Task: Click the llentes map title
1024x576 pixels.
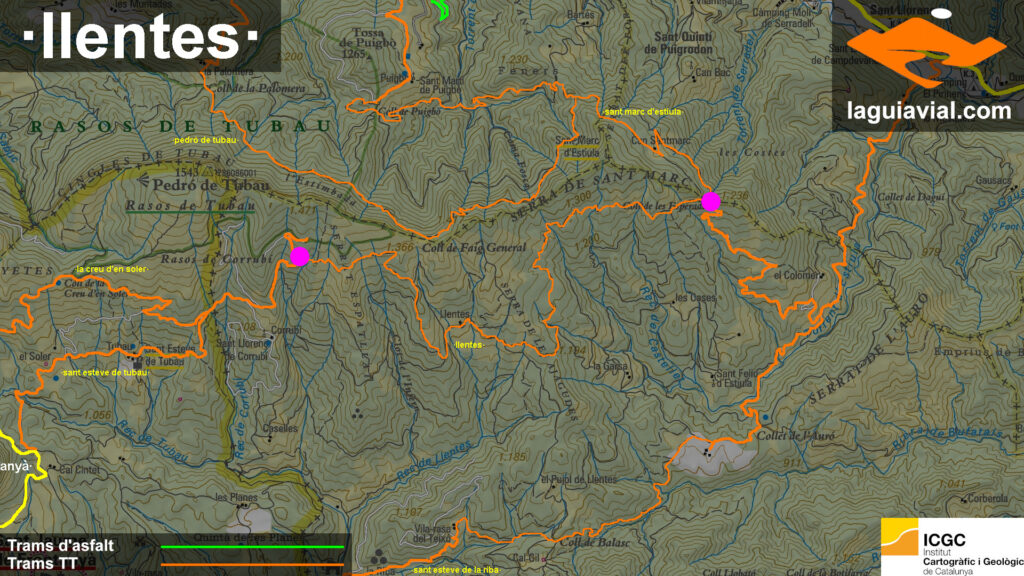Action: pos(139,37)
